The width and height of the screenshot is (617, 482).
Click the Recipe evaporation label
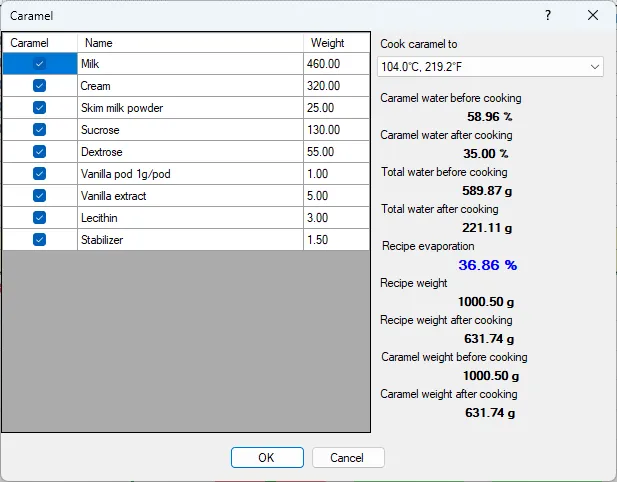(428, 246)
